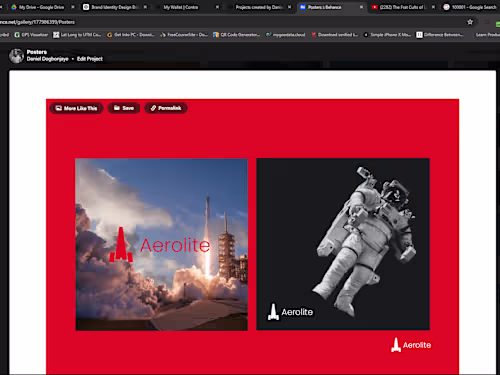Close the YouTube tab

[x=433, y=7]
